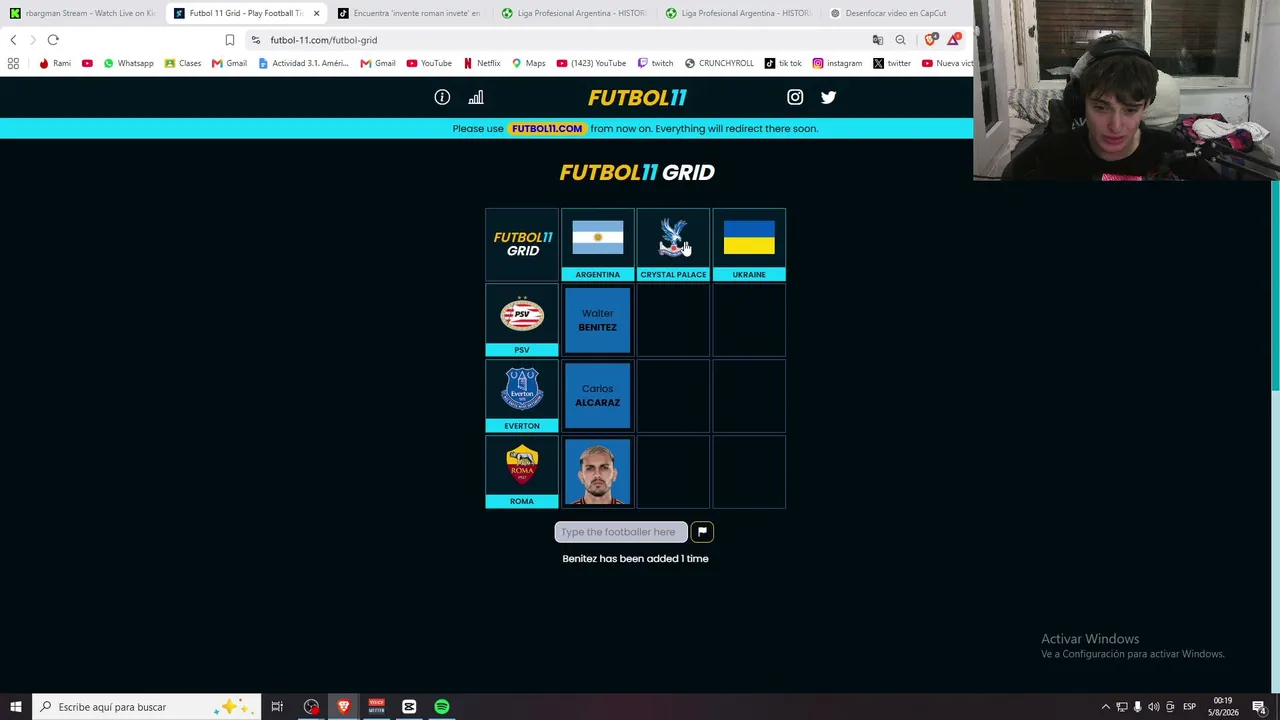Select the empty Roma–Ukraine cell
1280x720 pixels.
pyautogui.click(x=749, y=472)
